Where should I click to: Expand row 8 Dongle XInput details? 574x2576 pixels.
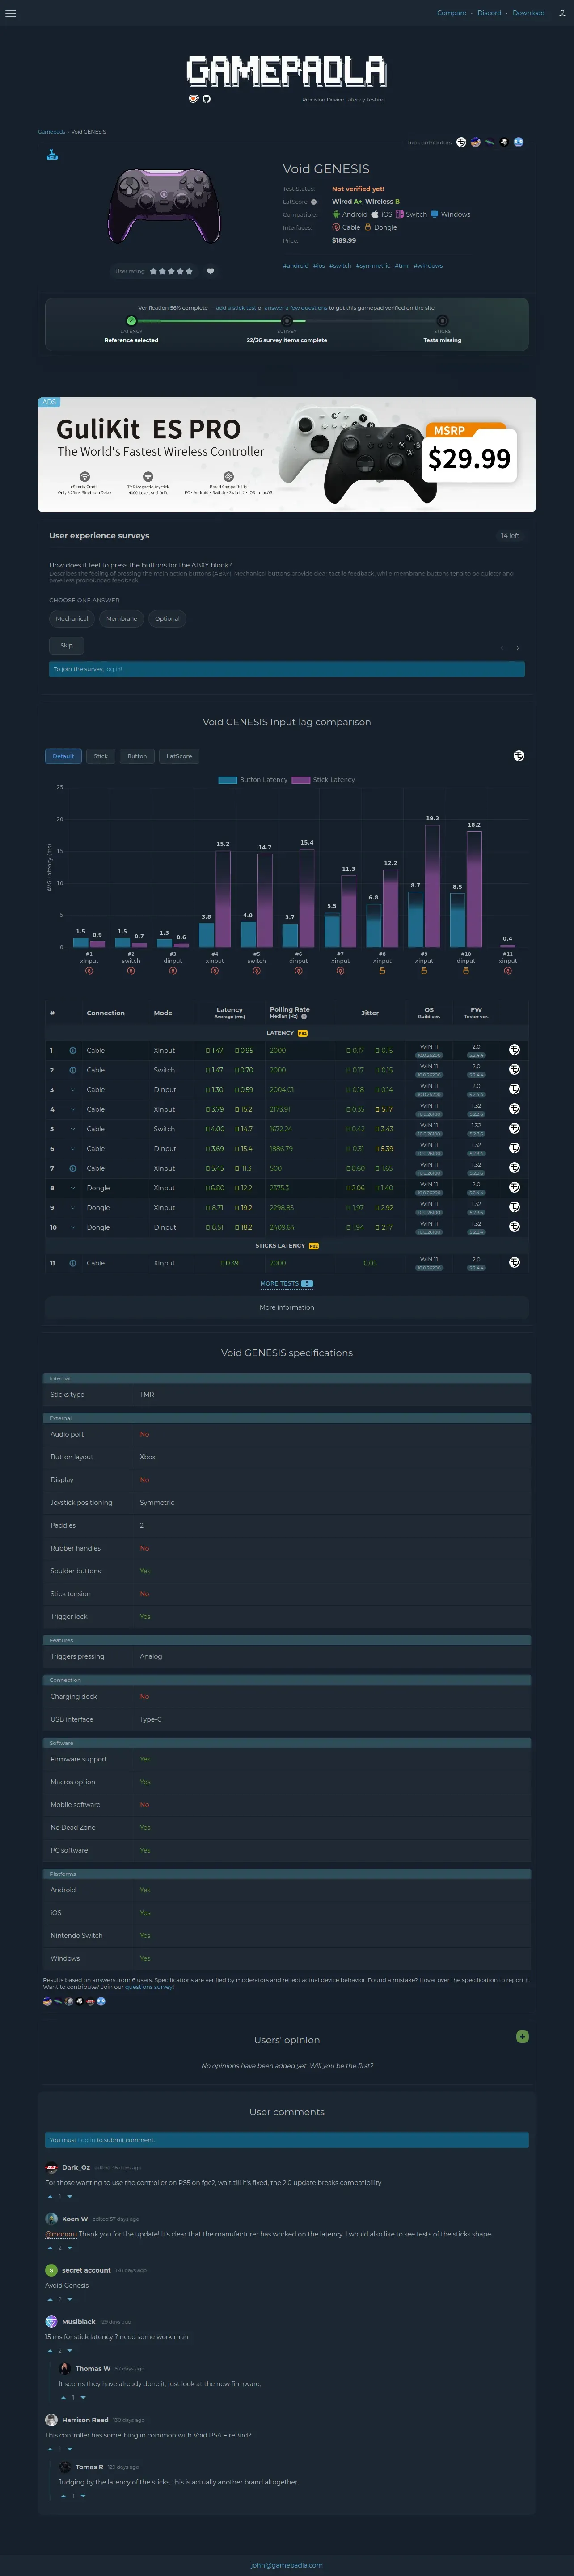pyautogui.click(x=72, y=1188)
